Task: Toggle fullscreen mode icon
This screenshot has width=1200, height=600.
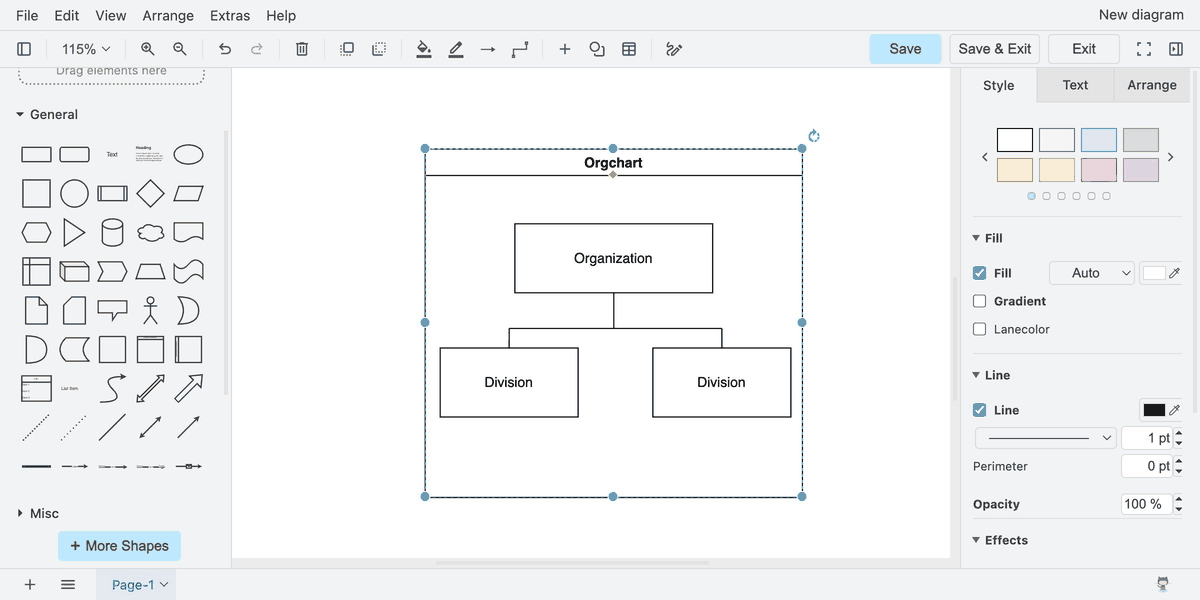Action: pos(1144,49)
